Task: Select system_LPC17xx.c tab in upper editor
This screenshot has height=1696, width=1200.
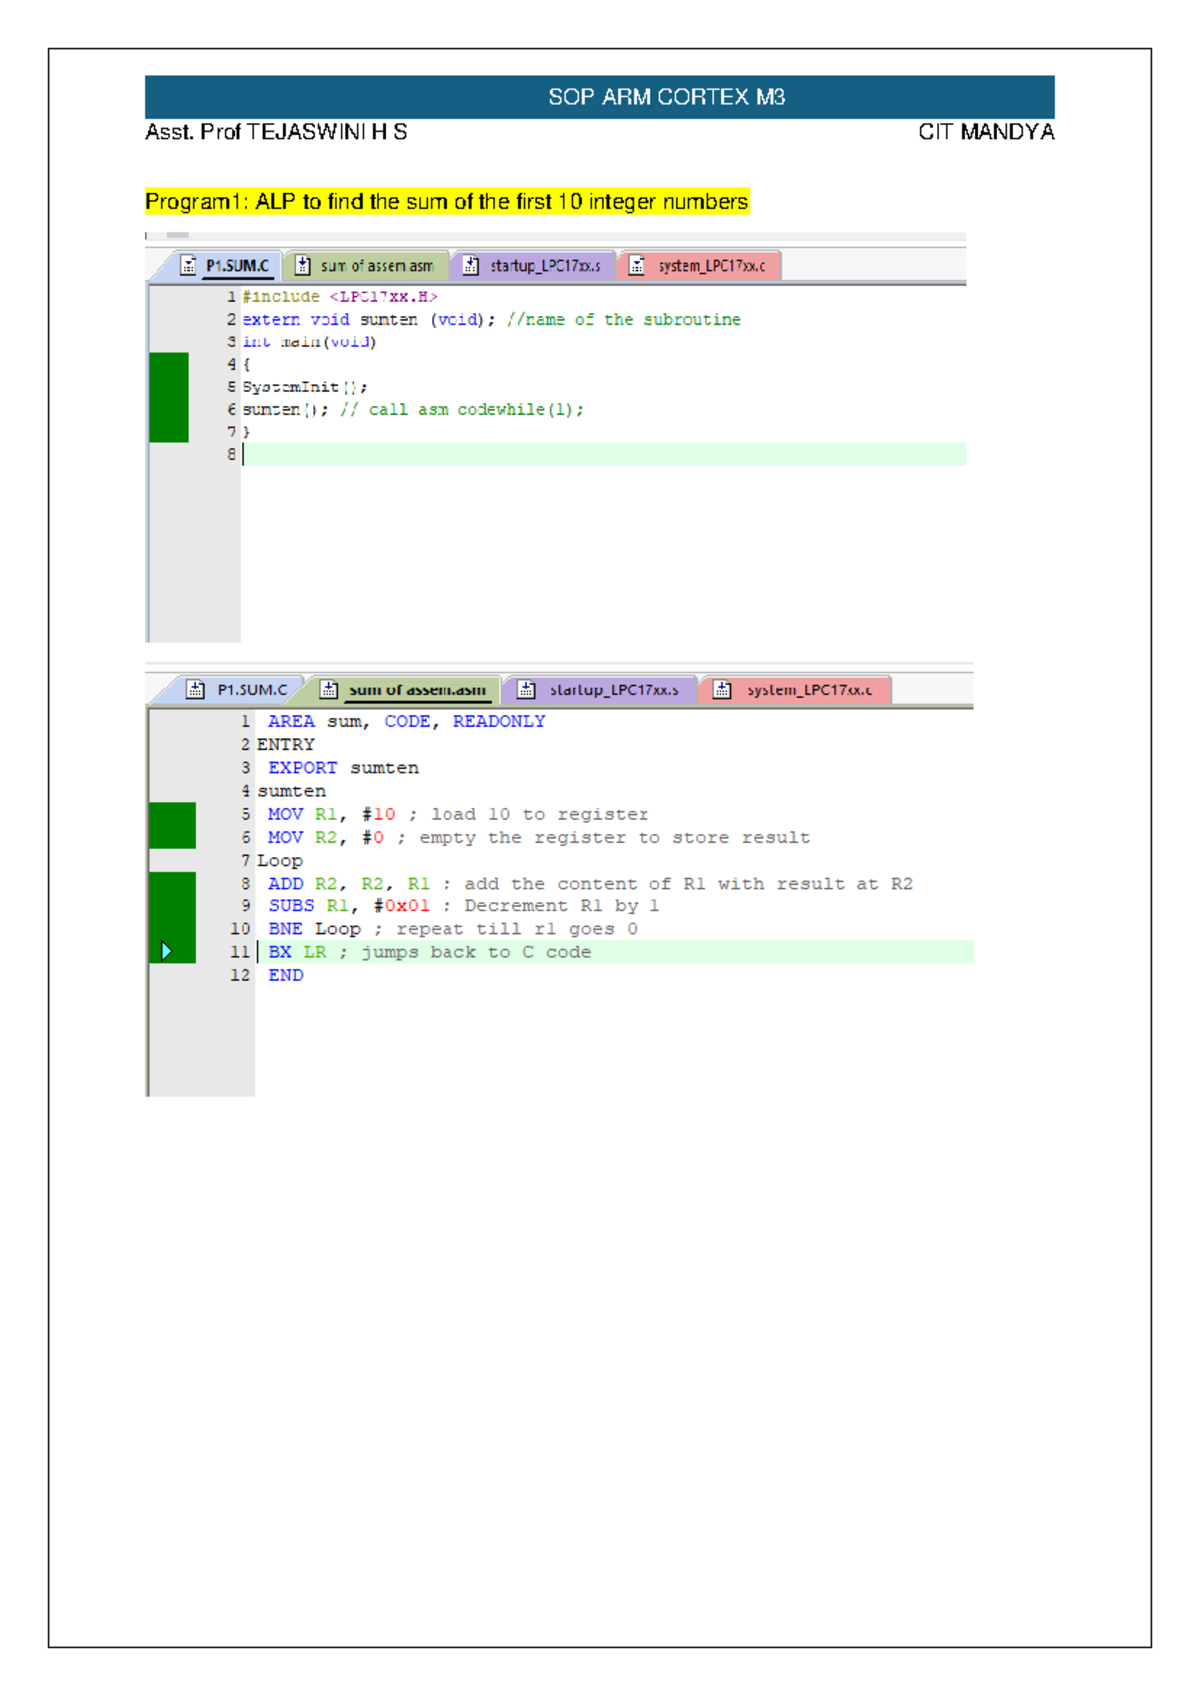Action: point(700,266)
